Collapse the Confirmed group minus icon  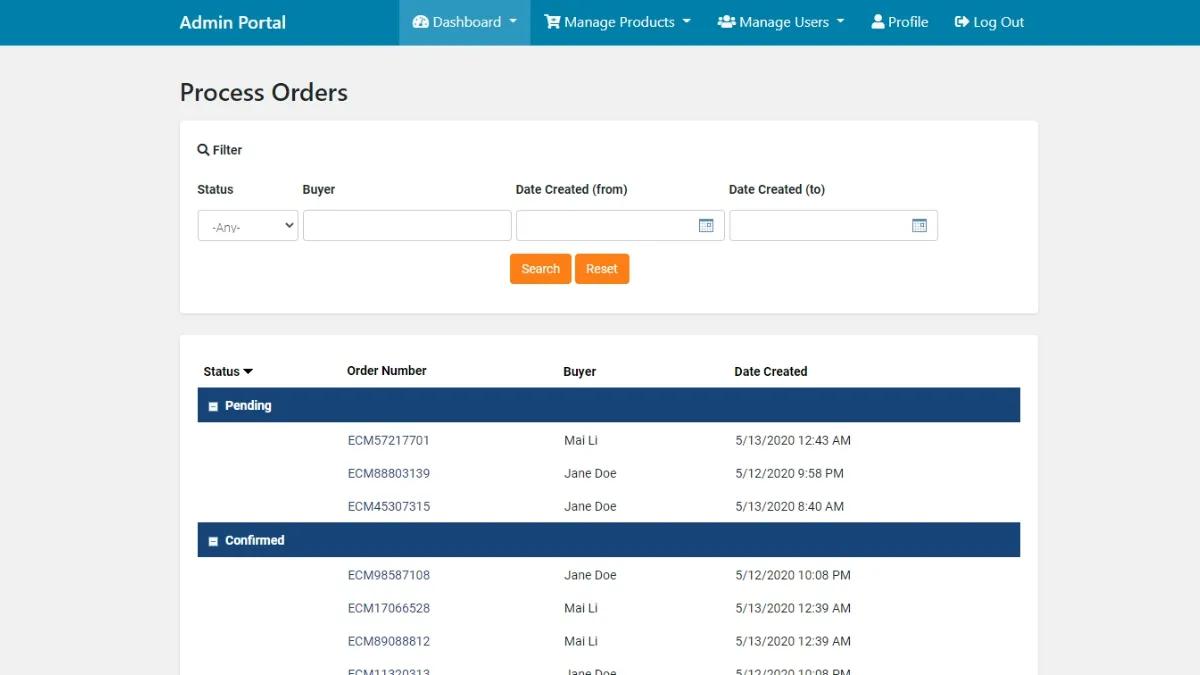213,541
